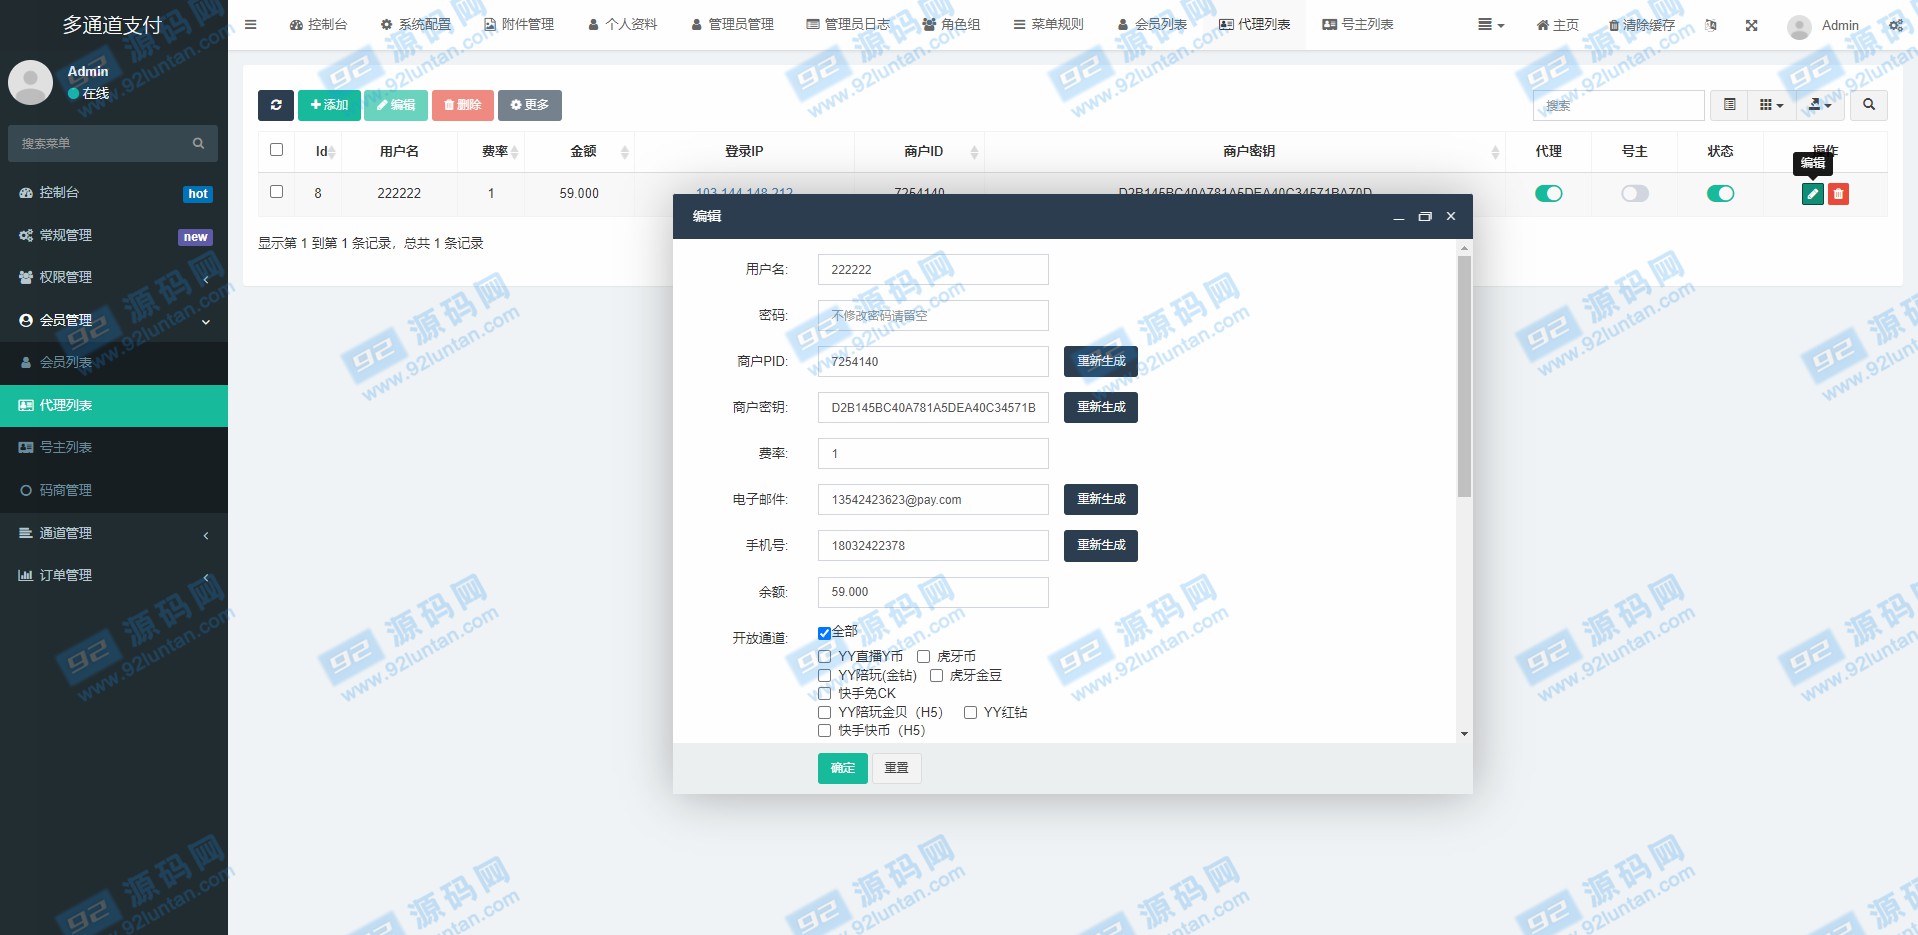The height and width of the screenshot is (935, 1918).
Task: Open the export data dropdown
Action: tap(1820, 105)
